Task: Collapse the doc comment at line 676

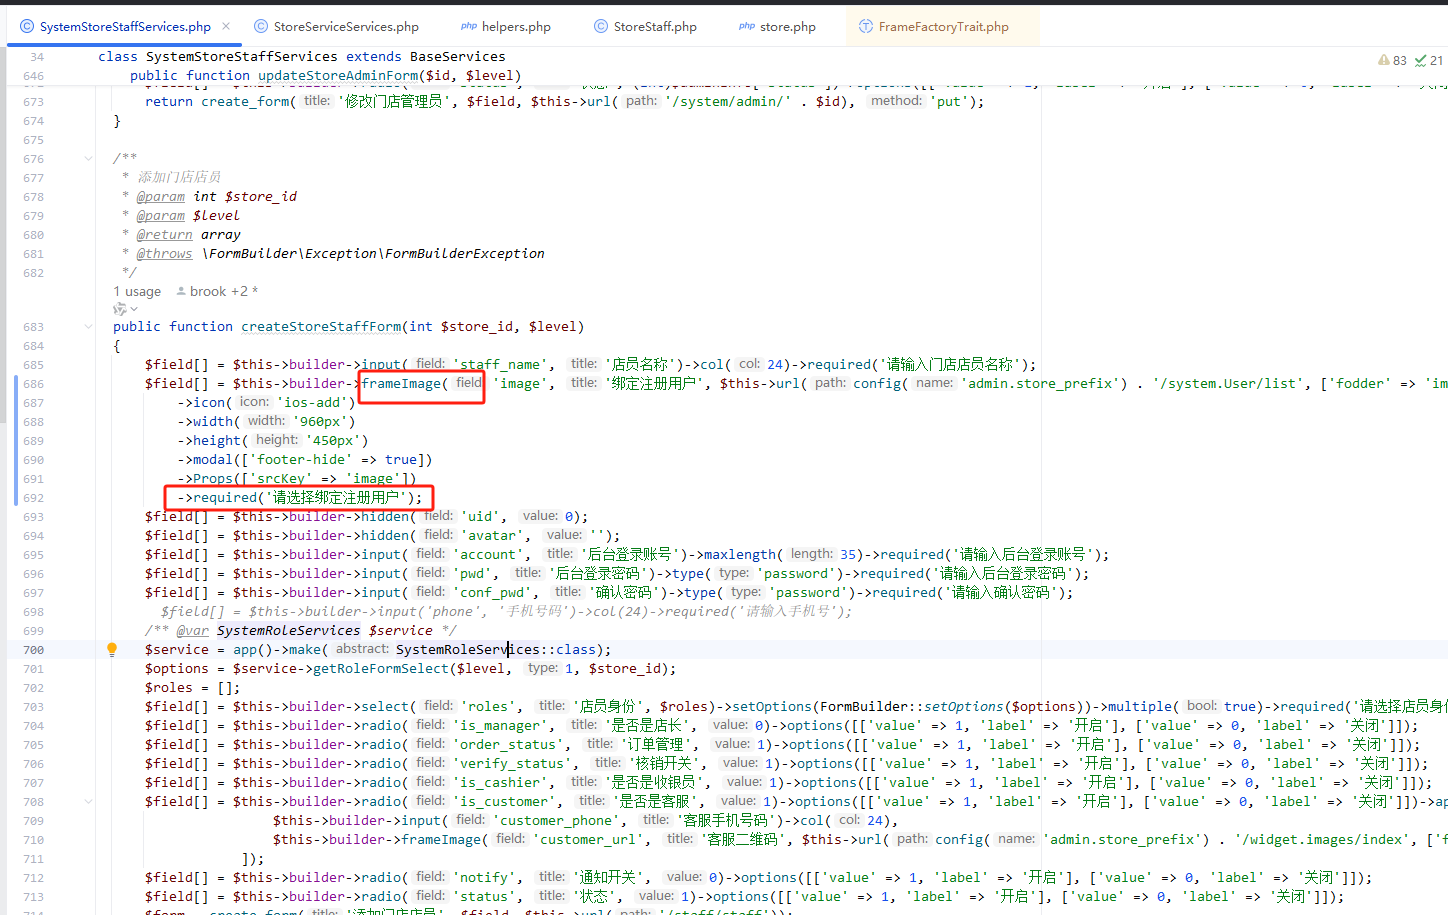Action: [x=88, y=159]
